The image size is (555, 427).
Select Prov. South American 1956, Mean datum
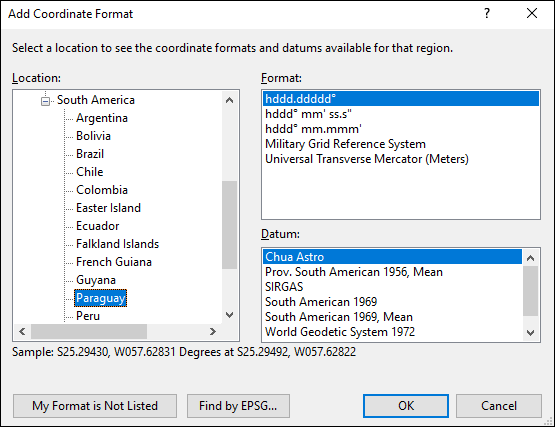tap(392, 272)
